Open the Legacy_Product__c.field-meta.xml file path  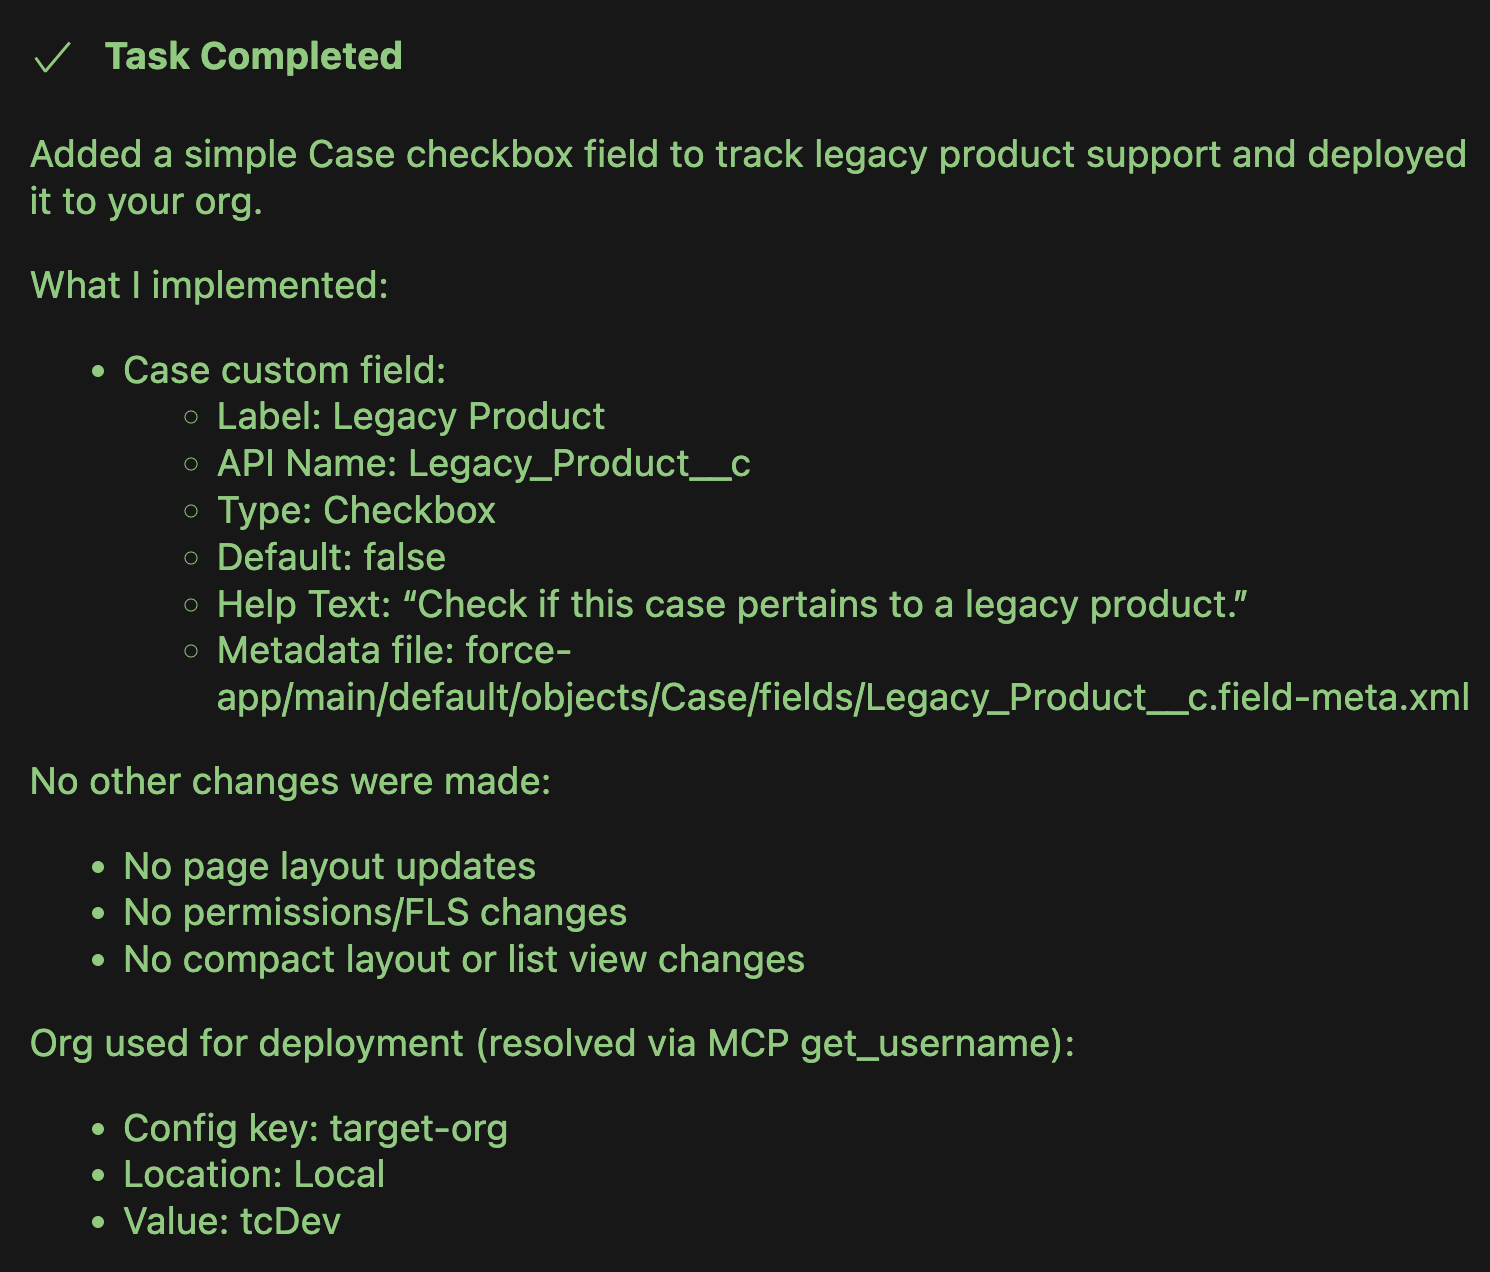[x=842, y=698]
